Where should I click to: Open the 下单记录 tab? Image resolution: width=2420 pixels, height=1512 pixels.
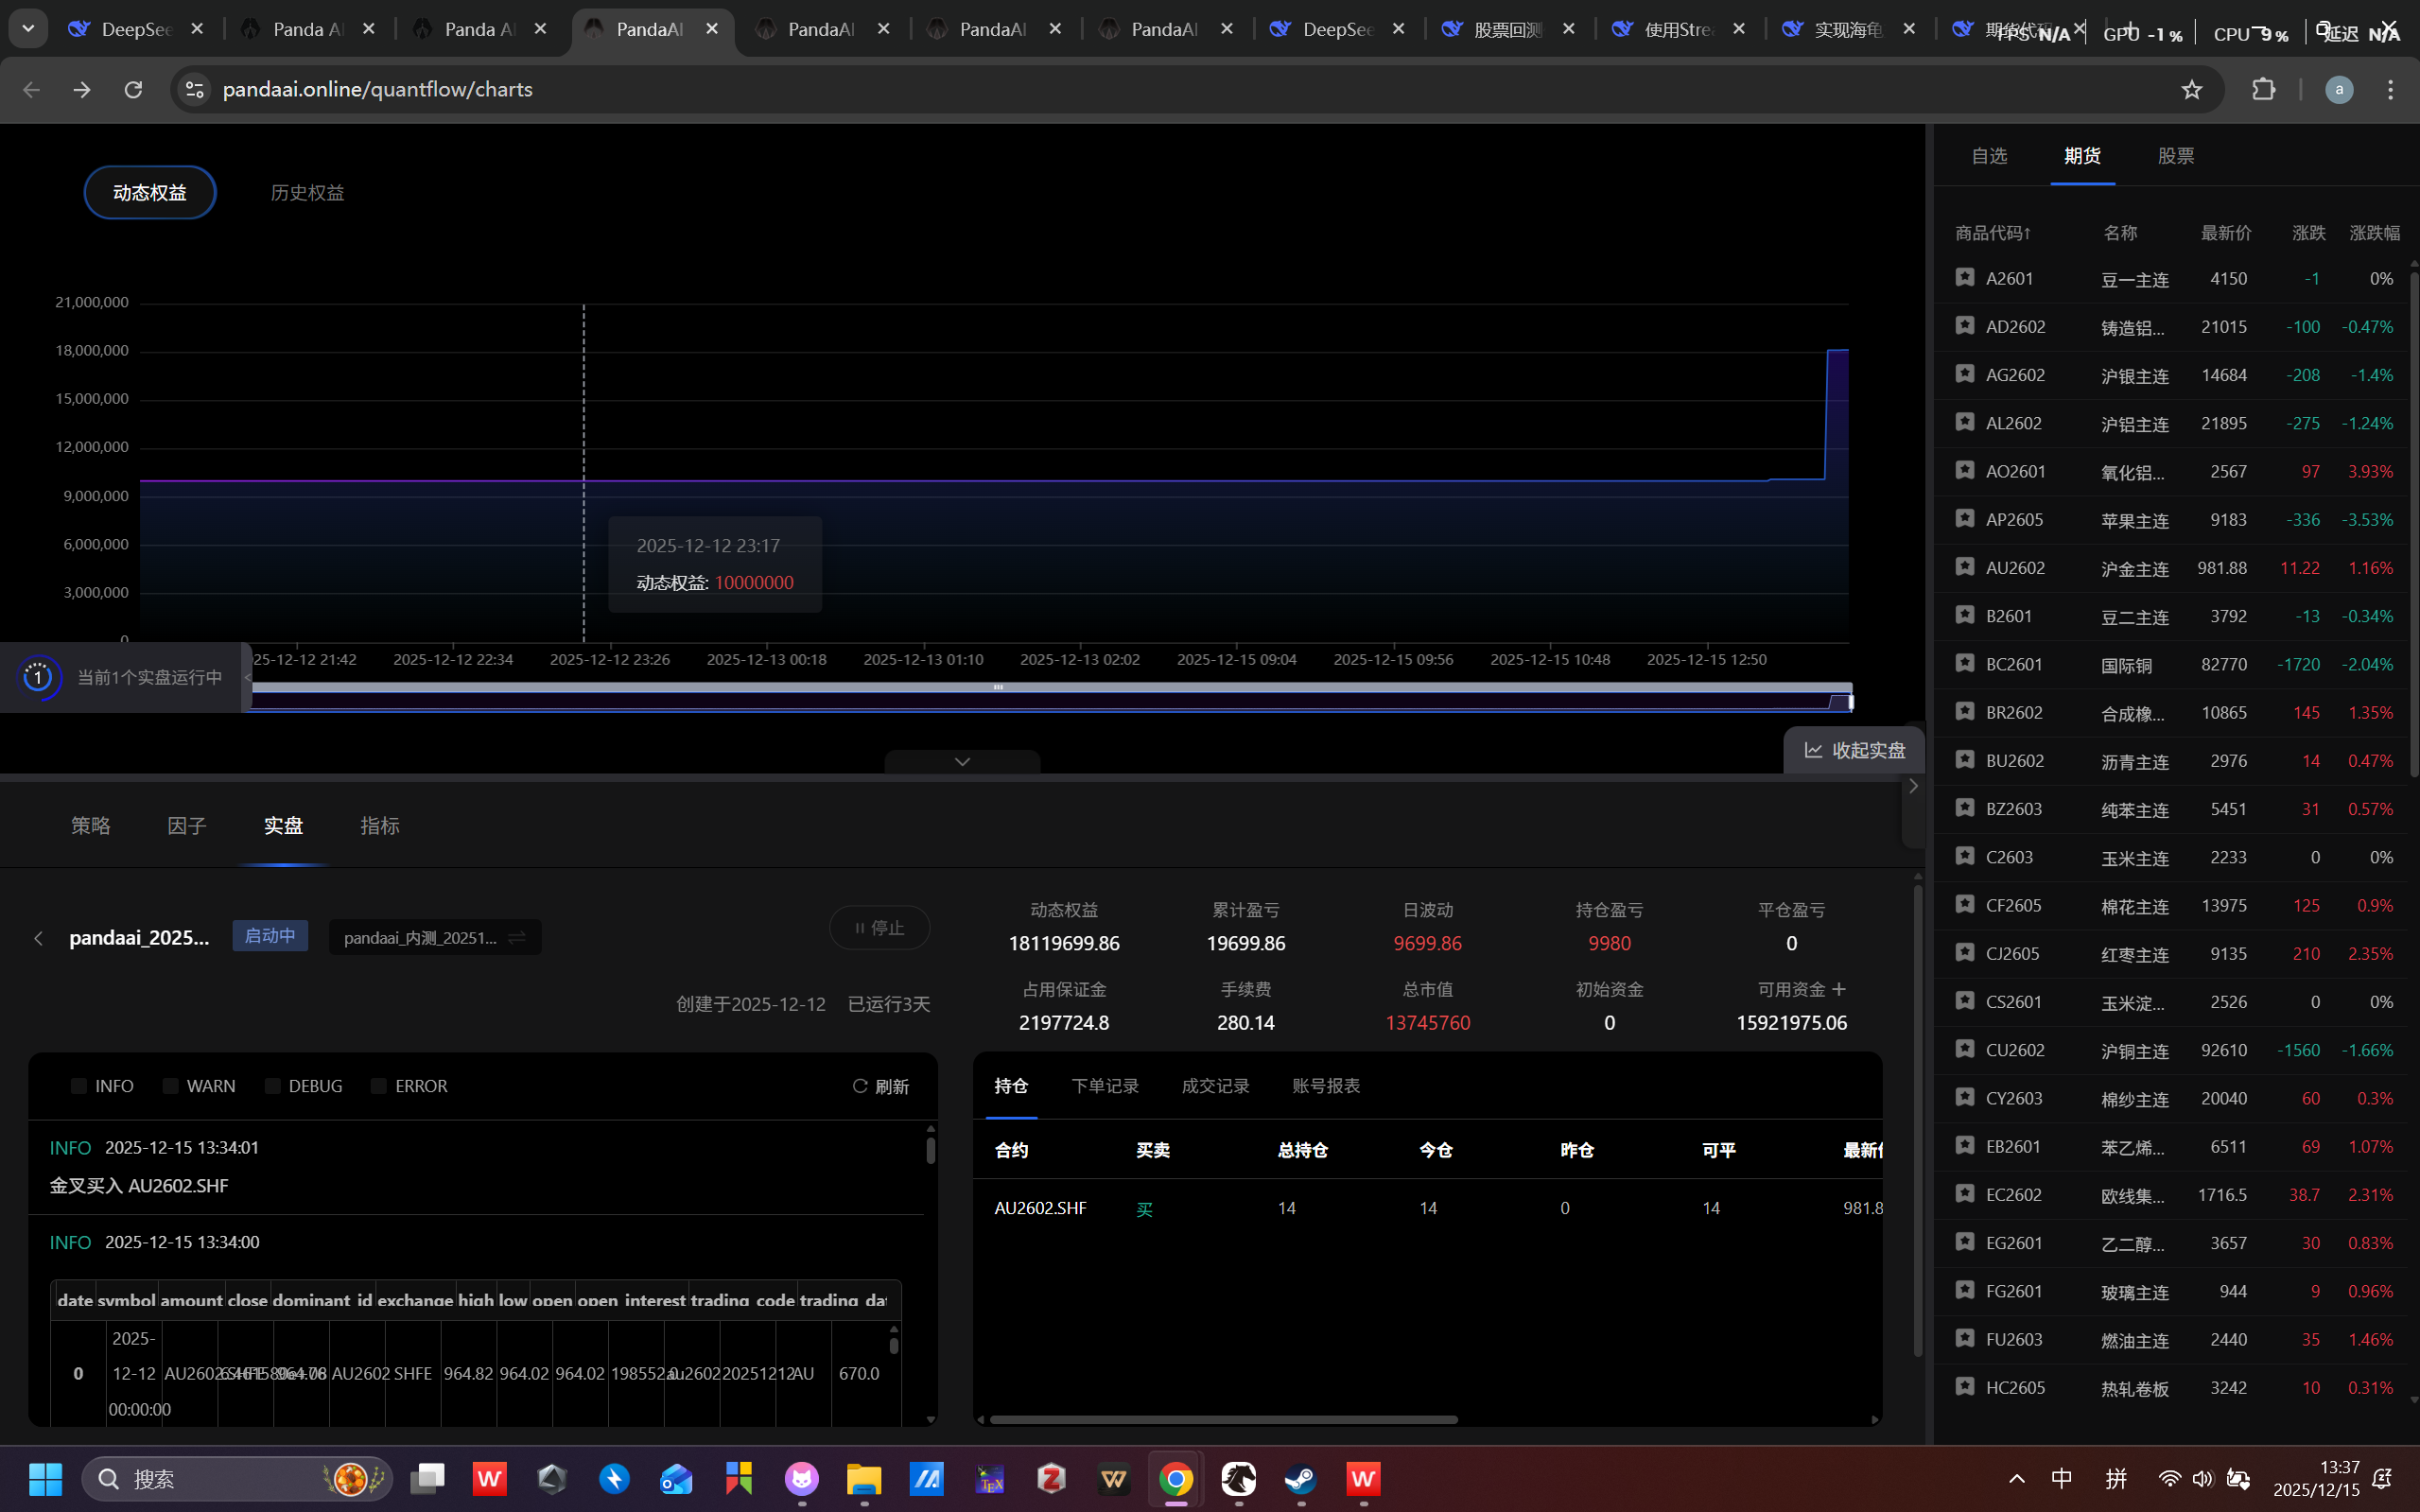pos(1105,1086)
